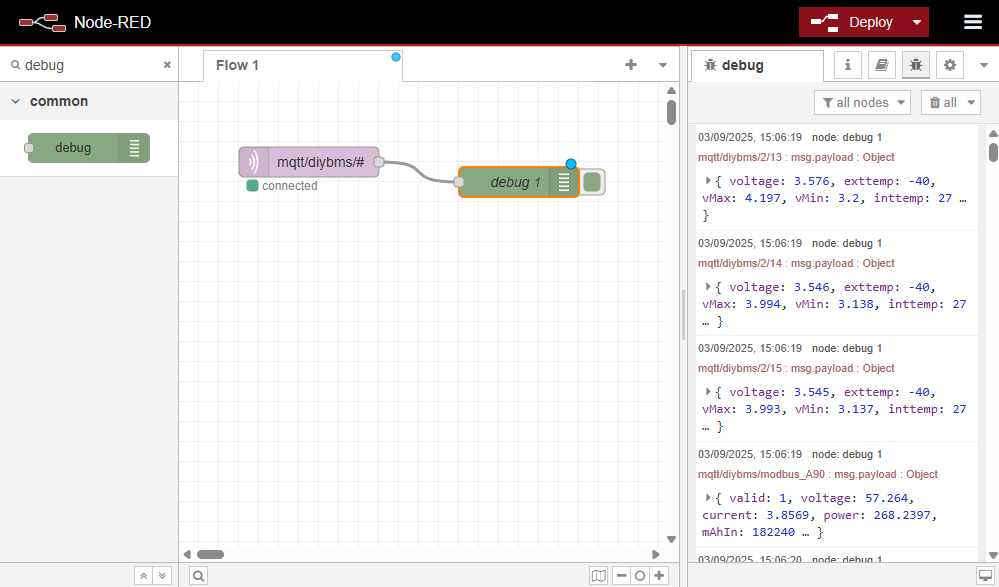This screenshot has height=587, width=999.
Task: Open Deploy options dropdown arrow
Action: coord(917,22)
